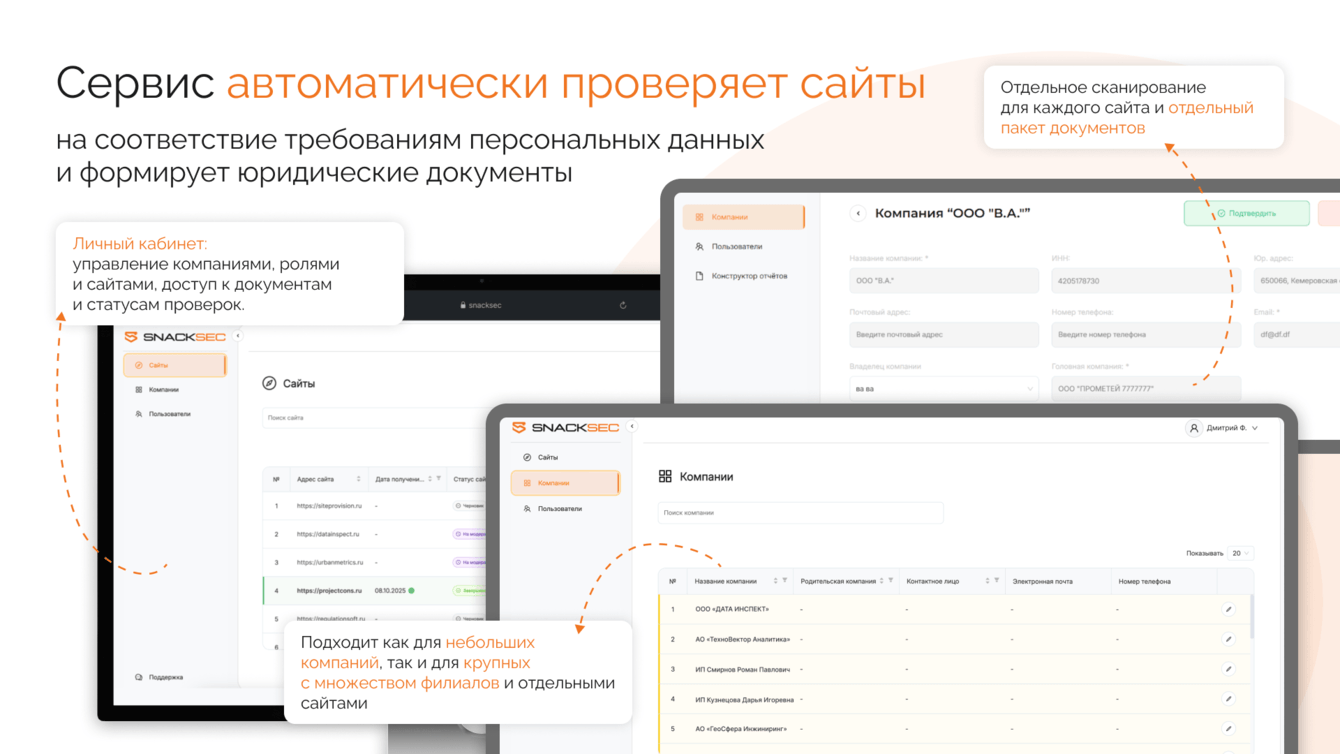Edit the АО «ТехноВектор Аналитика» company row
This screenshot has width=1340, height=754.
(1228, 639)
